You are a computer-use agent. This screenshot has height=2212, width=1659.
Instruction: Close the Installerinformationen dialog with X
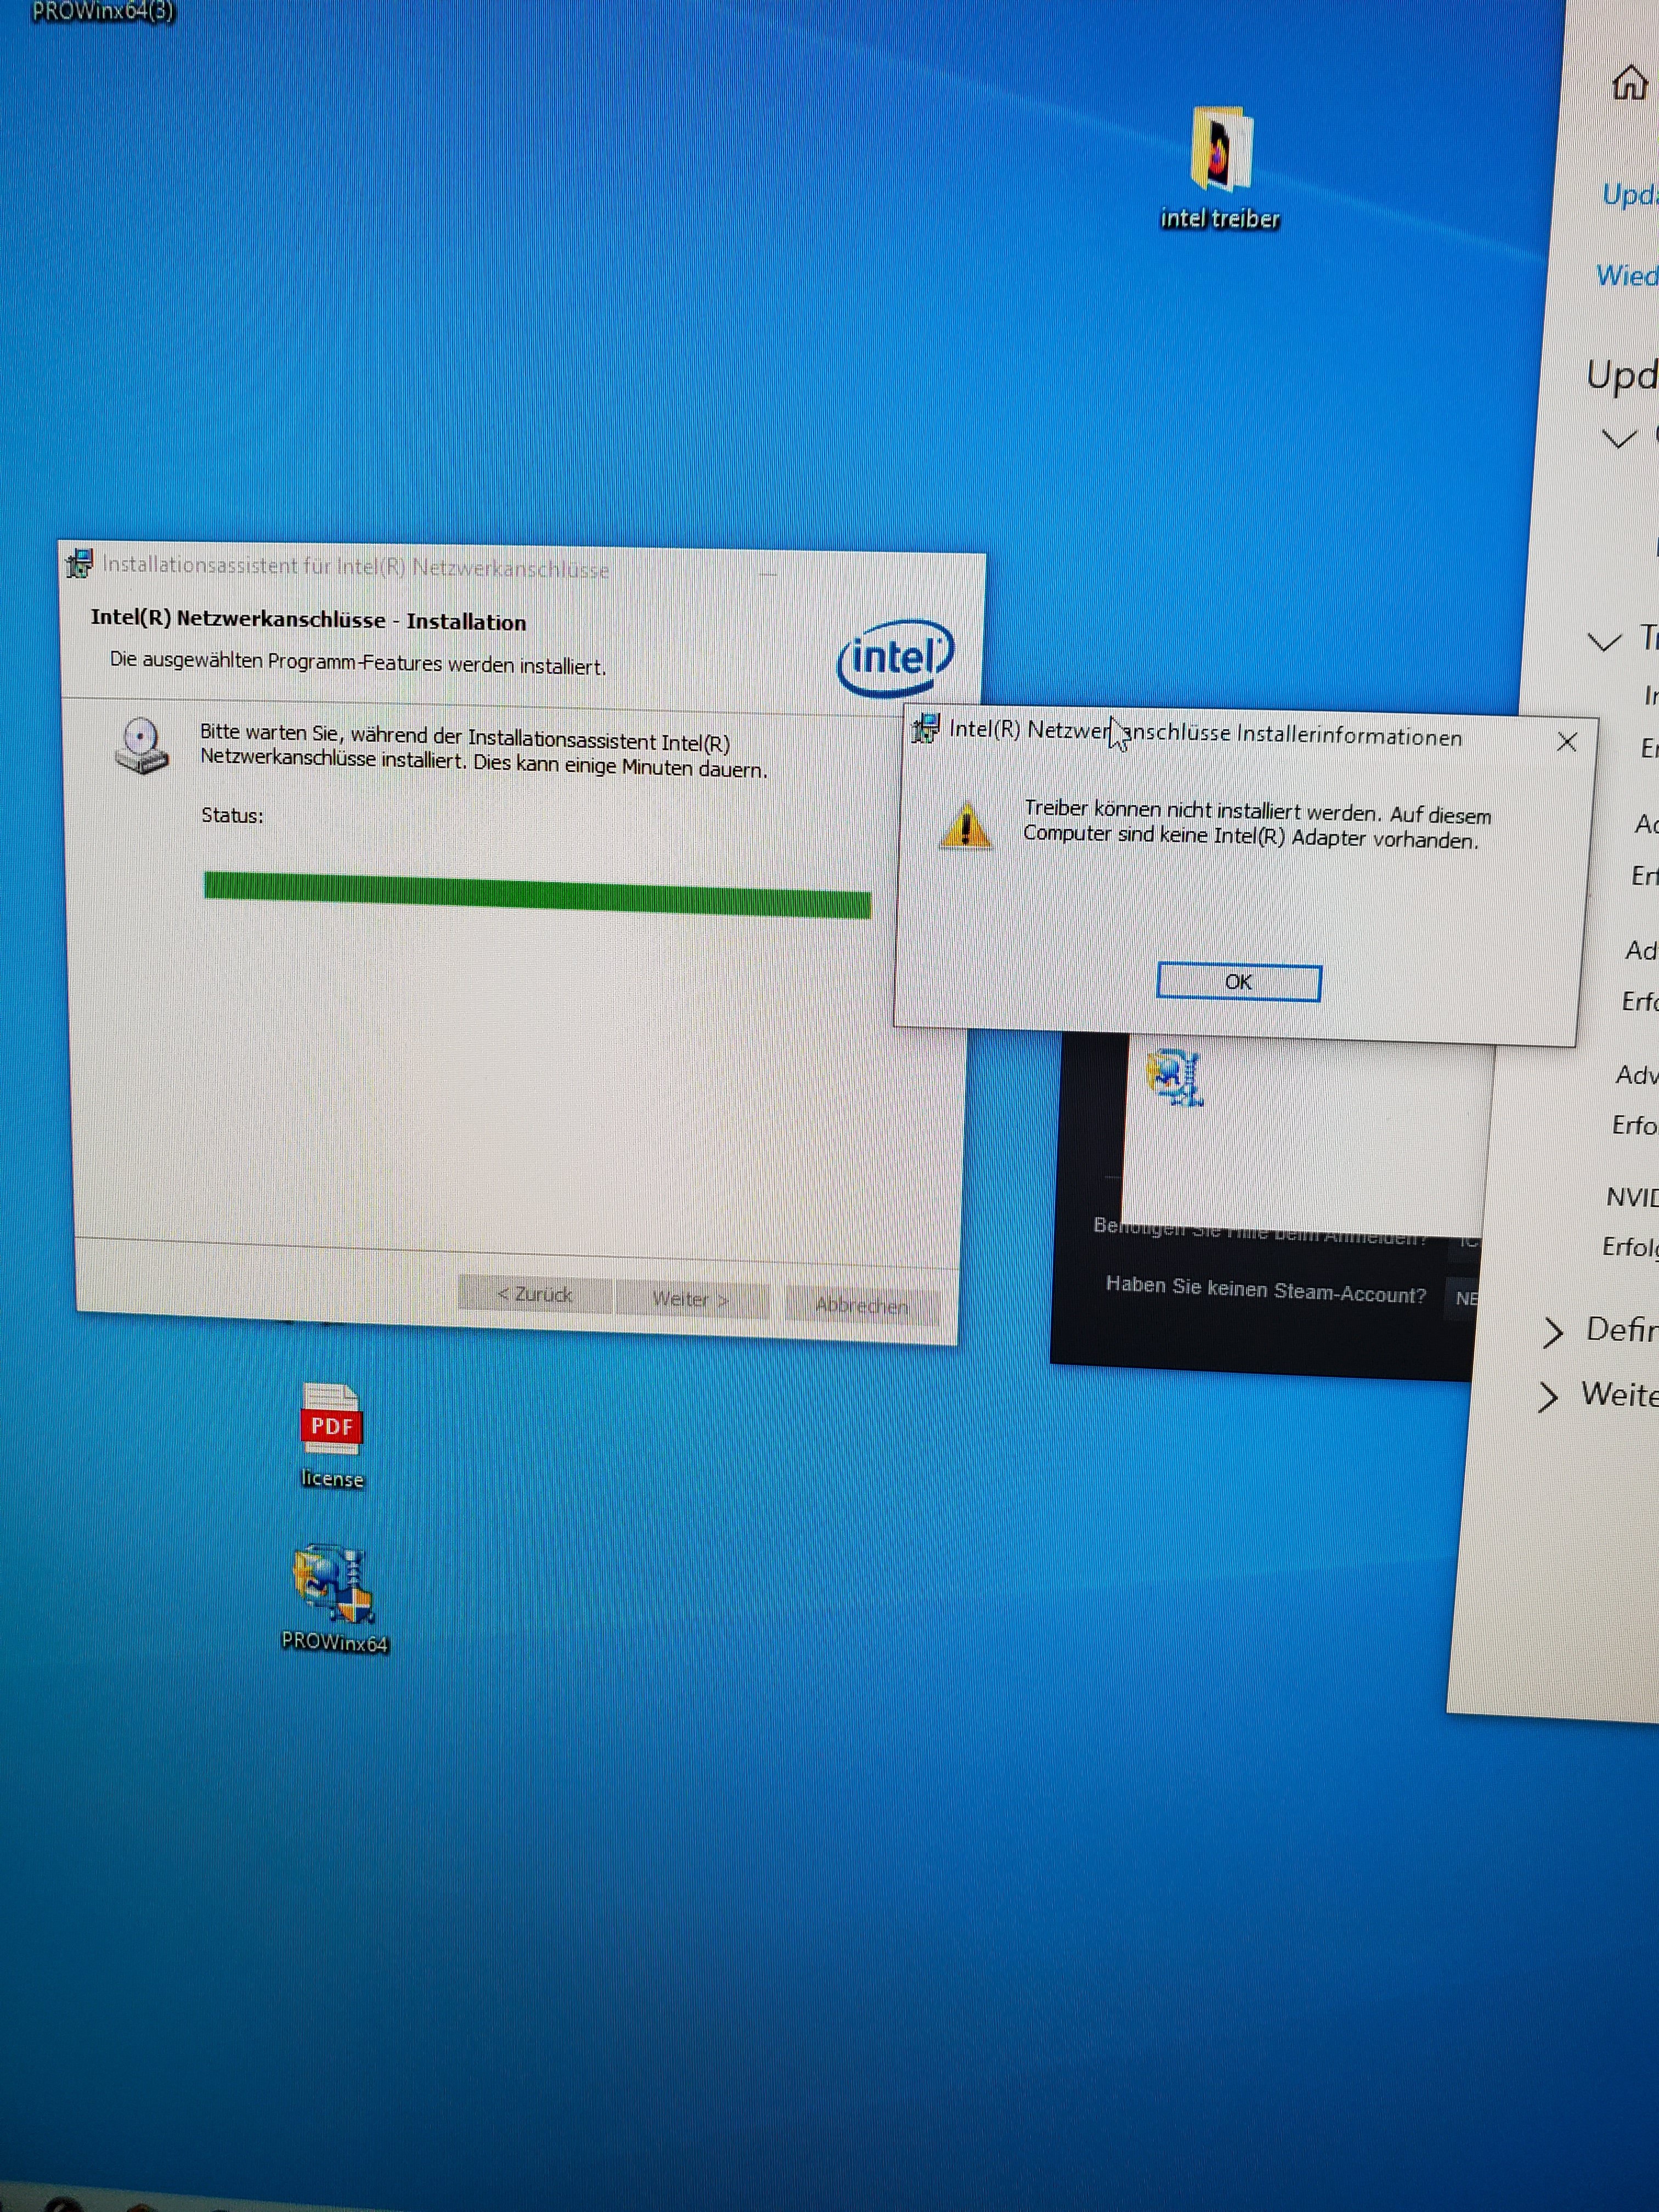1566,742
